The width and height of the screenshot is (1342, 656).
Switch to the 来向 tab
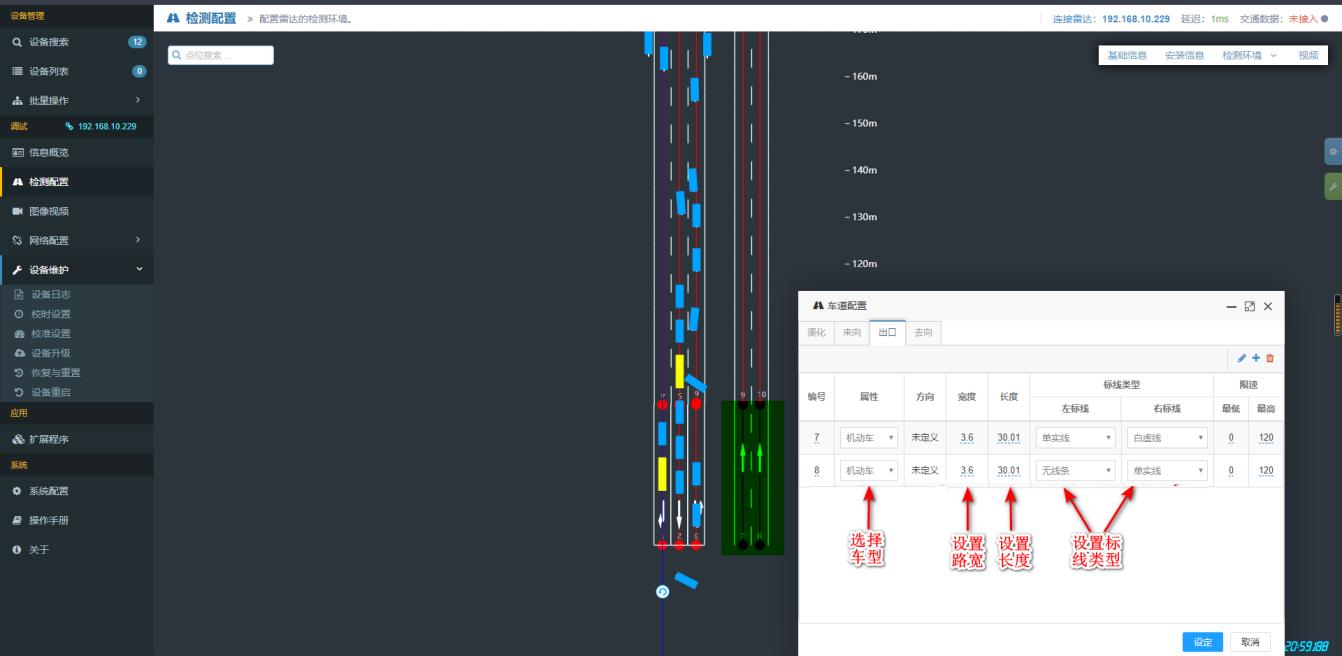click(x=851, y=333)
